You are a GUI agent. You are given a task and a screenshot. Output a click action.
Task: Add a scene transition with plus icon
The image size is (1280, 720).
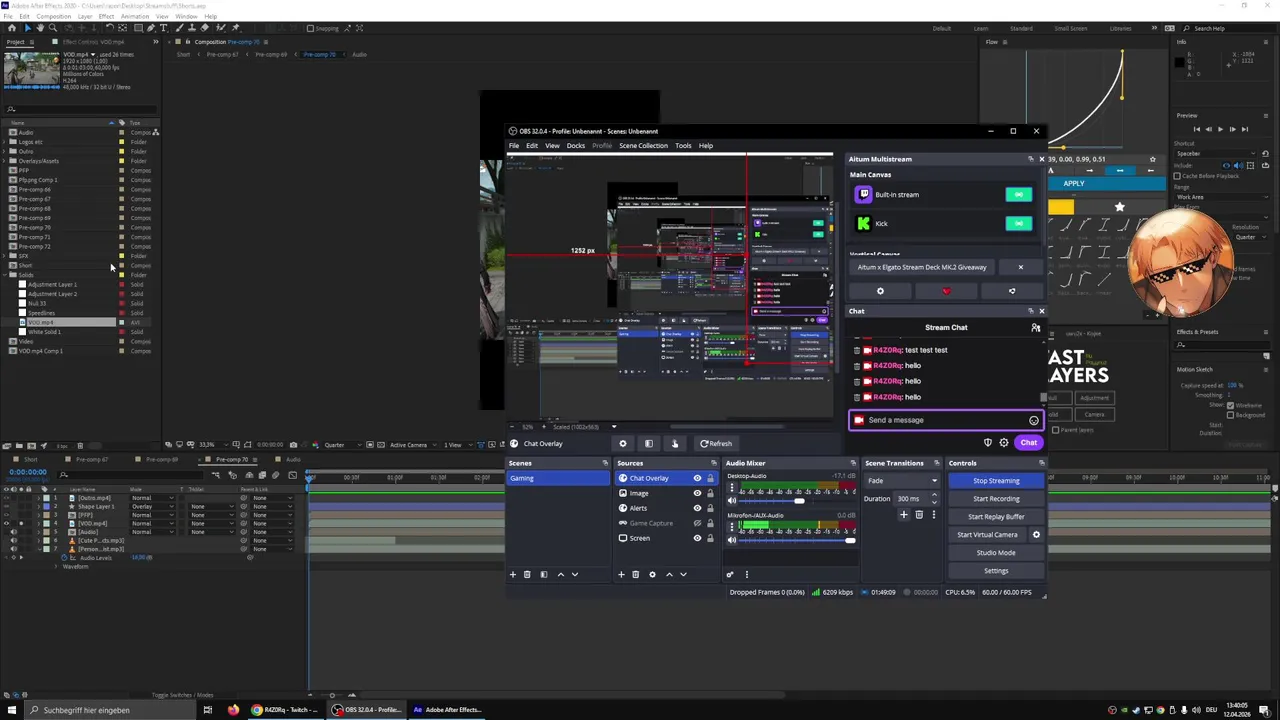click(x=904, y=515)
